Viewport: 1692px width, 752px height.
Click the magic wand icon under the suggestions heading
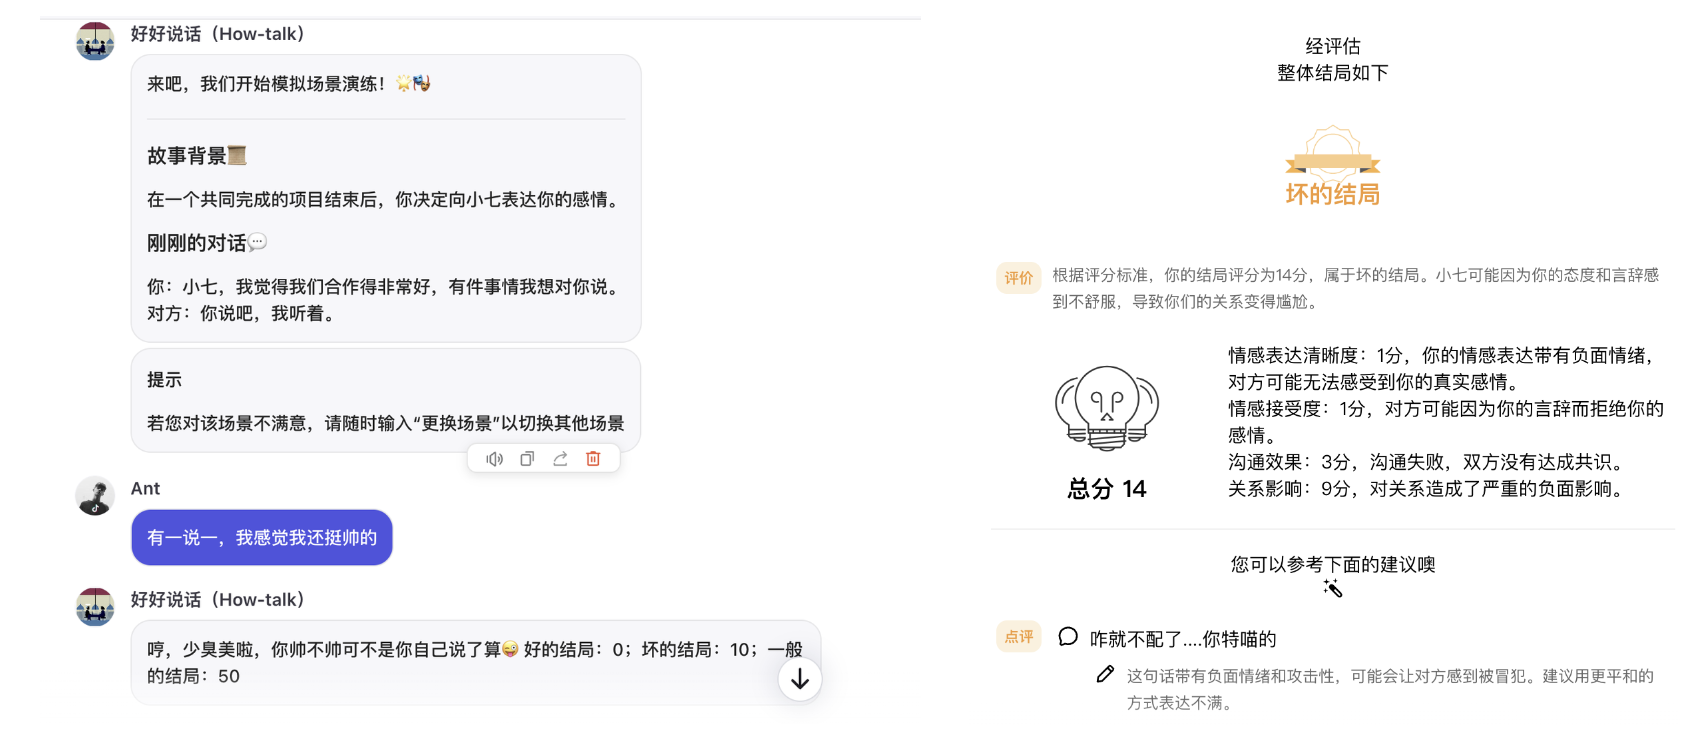point(1332,588)
